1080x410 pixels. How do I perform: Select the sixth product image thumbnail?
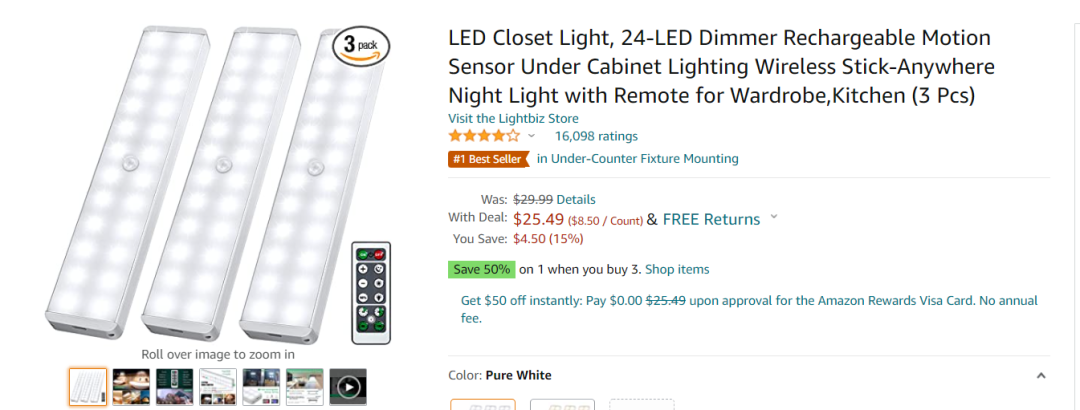[304, 387]
